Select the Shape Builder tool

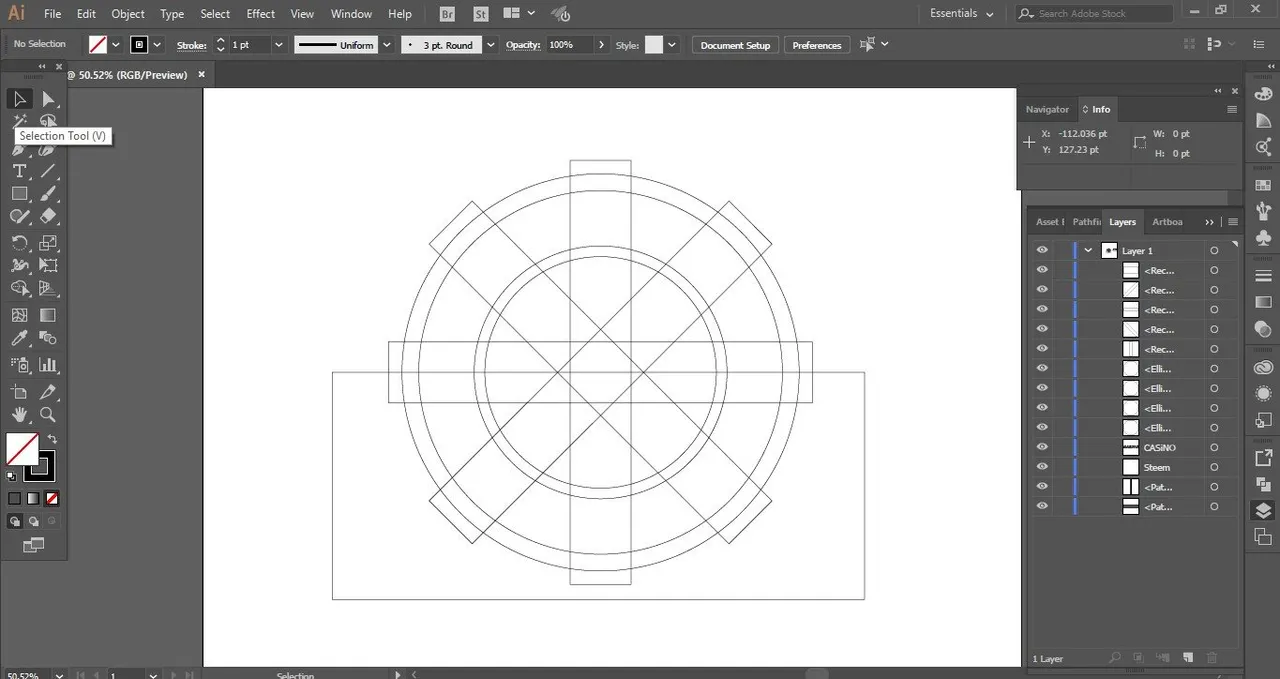pos(19,288)
